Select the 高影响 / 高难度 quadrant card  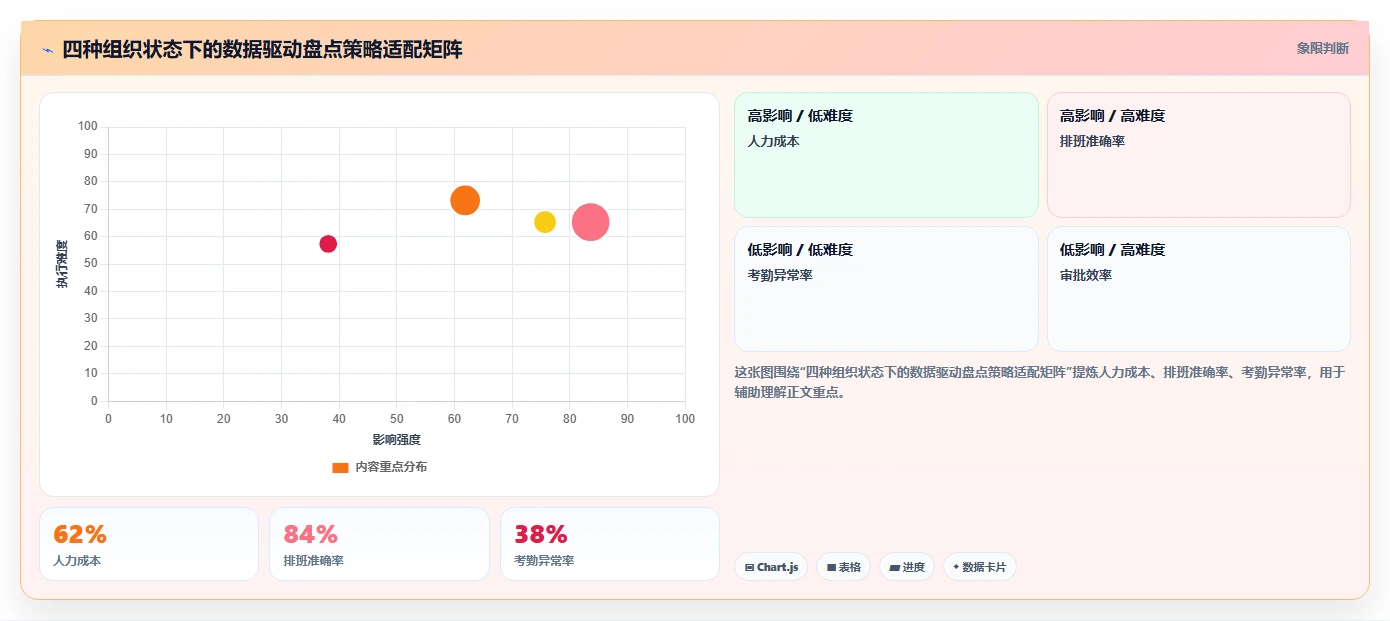click(1198, 155)
